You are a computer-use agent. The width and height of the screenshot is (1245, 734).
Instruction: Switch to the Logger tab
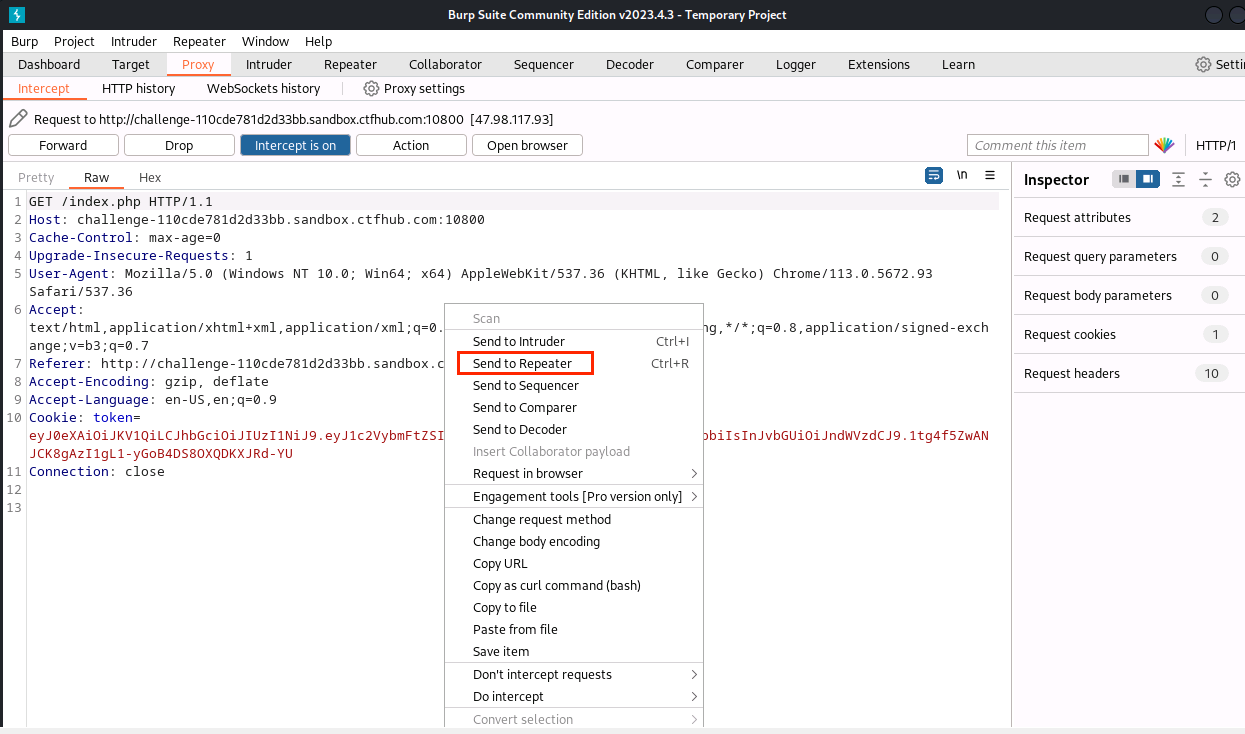[x=795, y=64]
